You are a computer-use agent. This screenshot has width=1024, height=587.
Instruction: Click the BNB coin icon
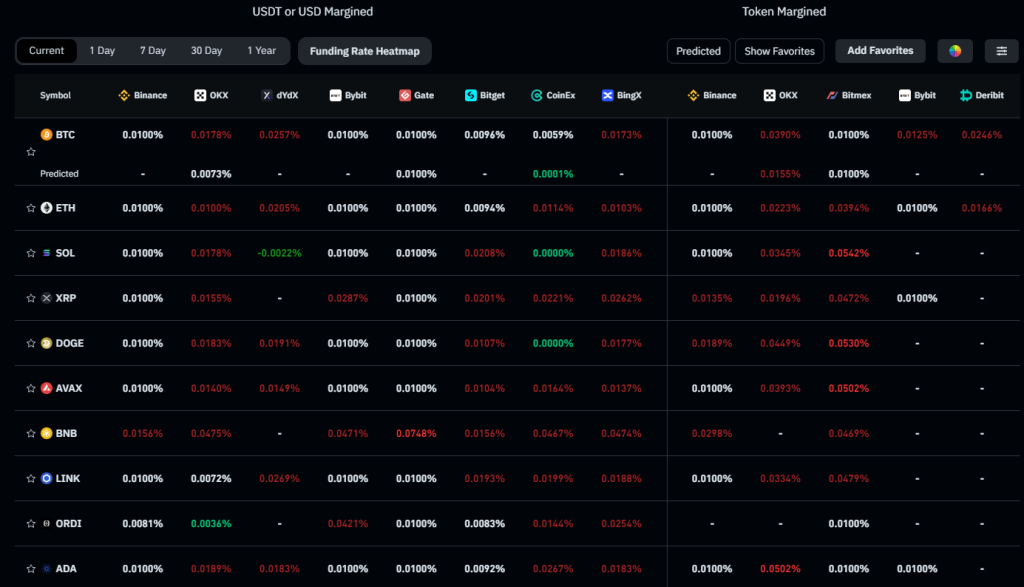tap(46, 433)
